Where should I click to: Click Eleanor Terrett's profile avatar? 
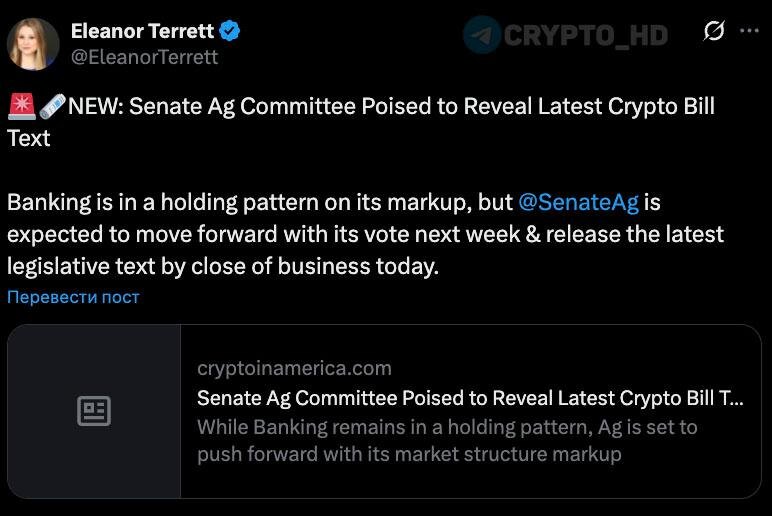pos(33,44)
